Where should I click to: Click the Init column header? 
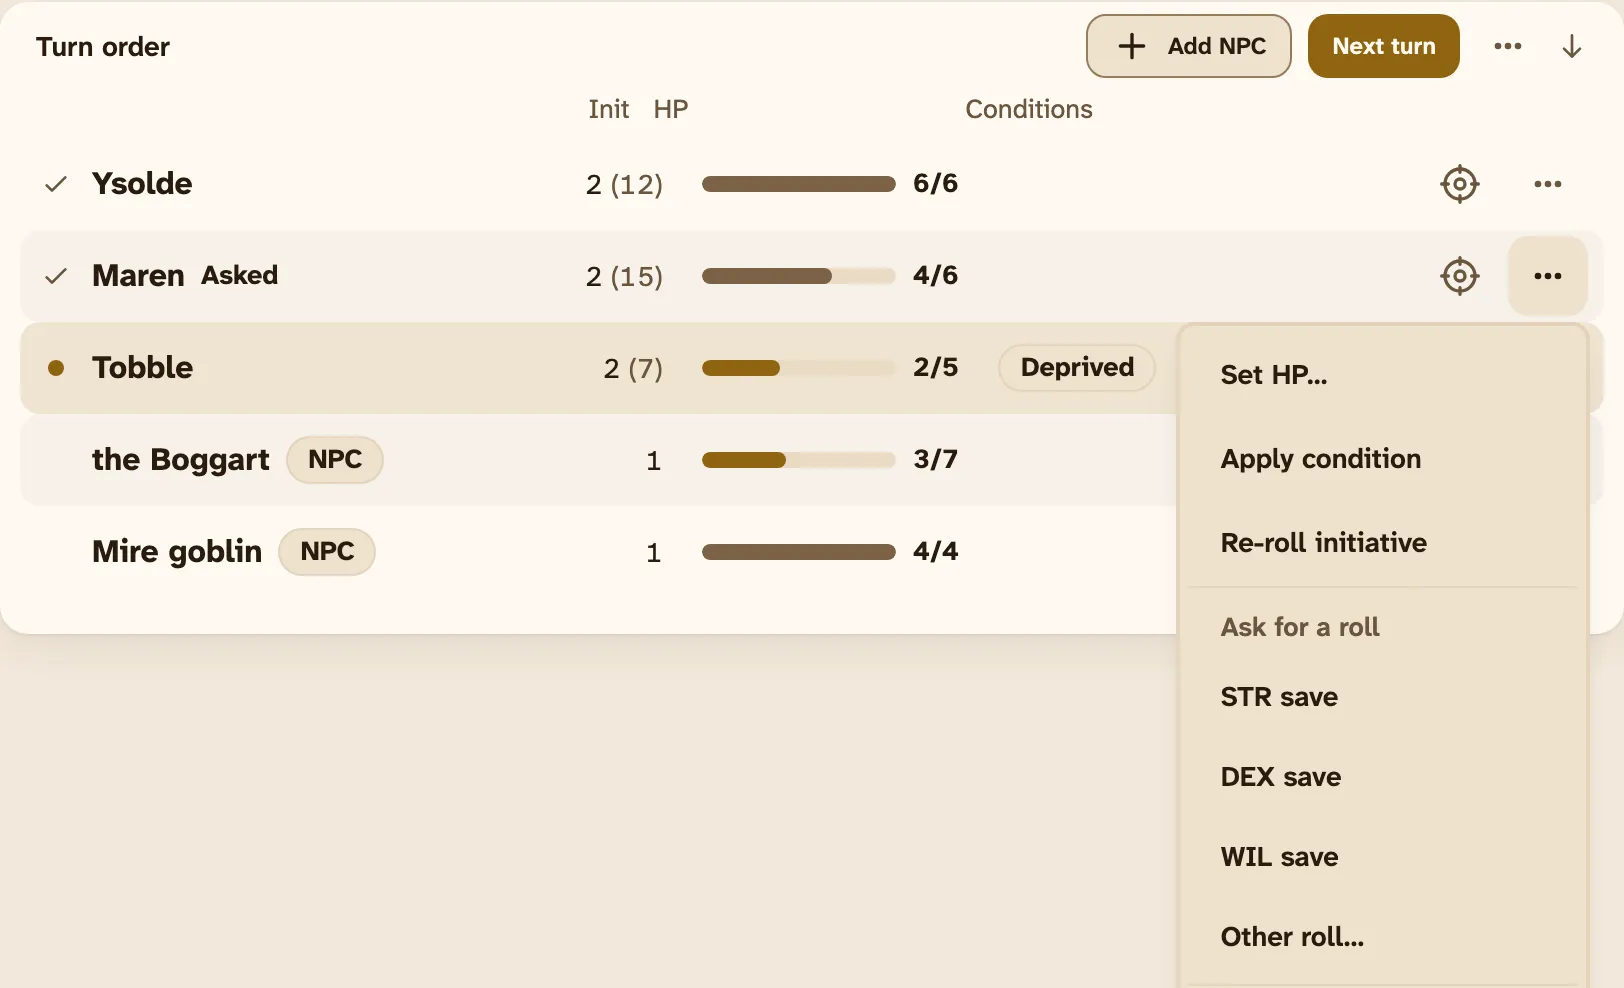pyautogui.click(x=609, y=109)
